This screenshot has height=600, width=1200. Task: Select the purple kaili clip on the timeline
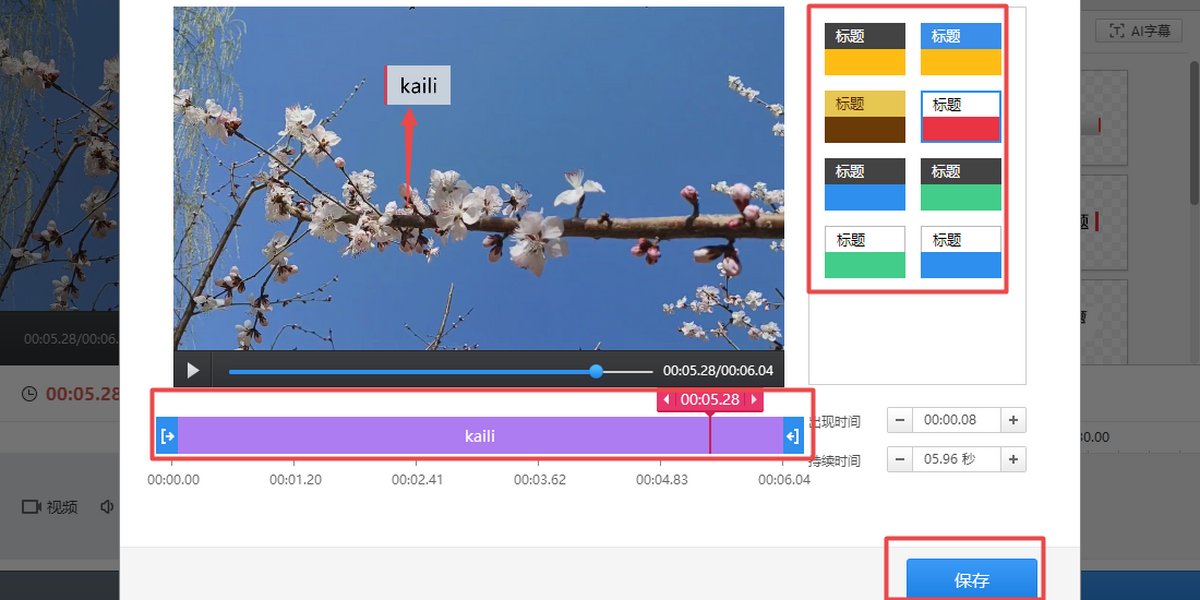(x=480, y=436)
